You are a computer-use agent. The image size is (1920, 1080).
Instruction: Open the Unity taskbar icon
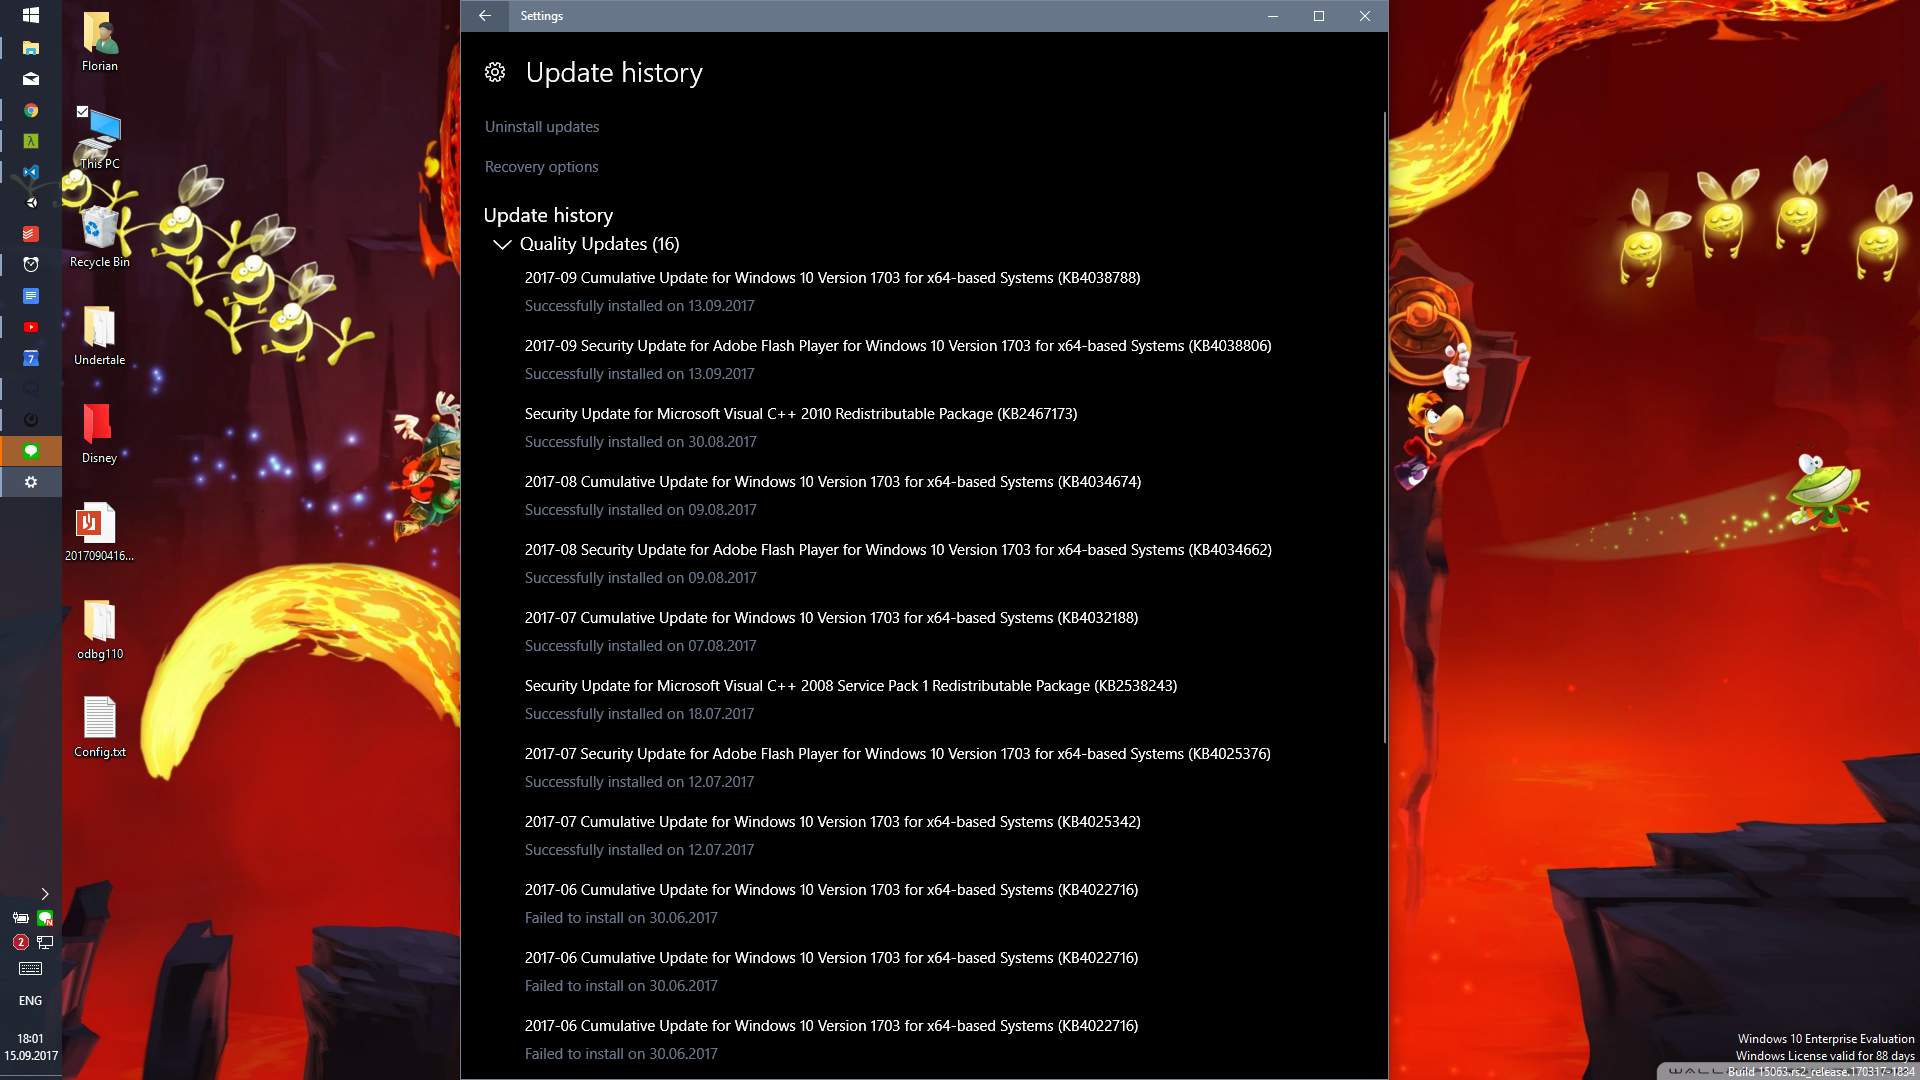click(31, 203)
